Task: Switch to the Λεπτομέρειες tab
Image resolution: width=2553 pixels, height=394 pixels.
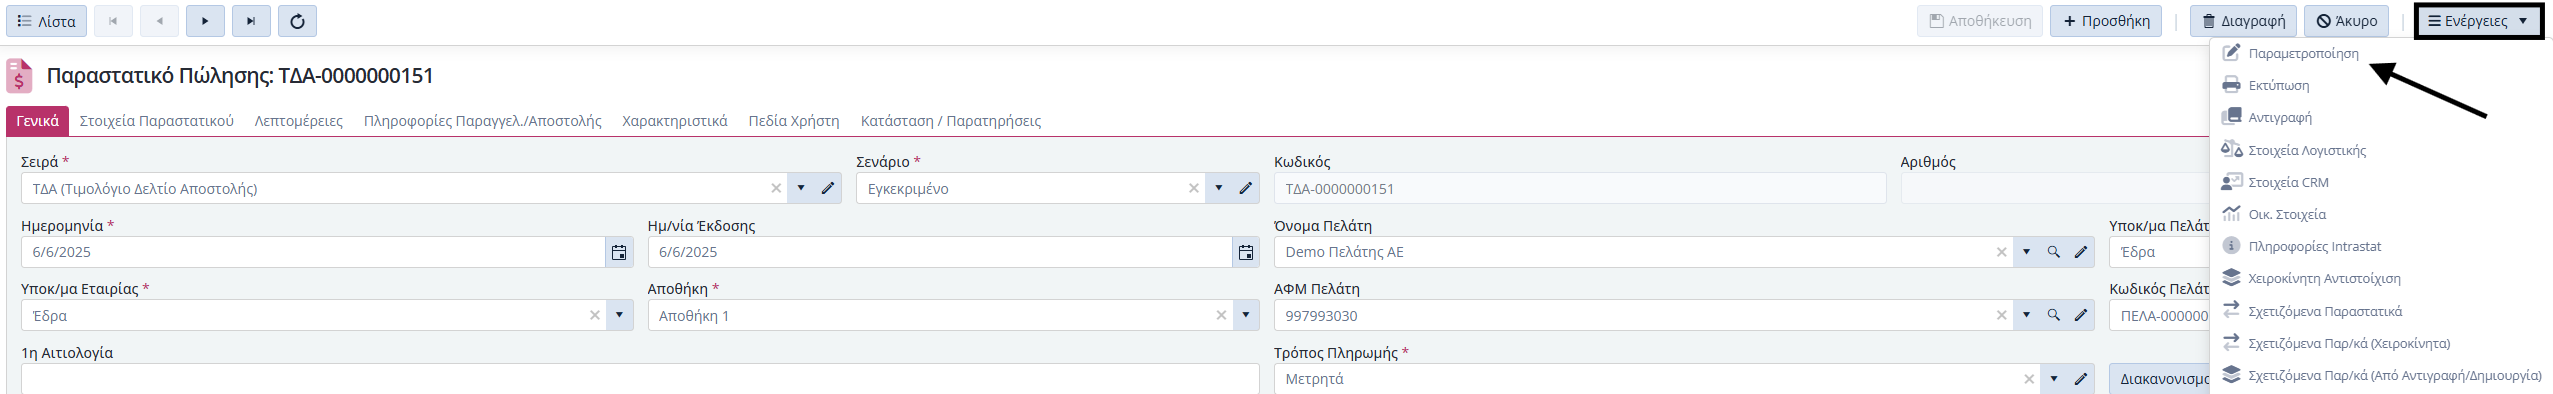Action: click(298, 121)
